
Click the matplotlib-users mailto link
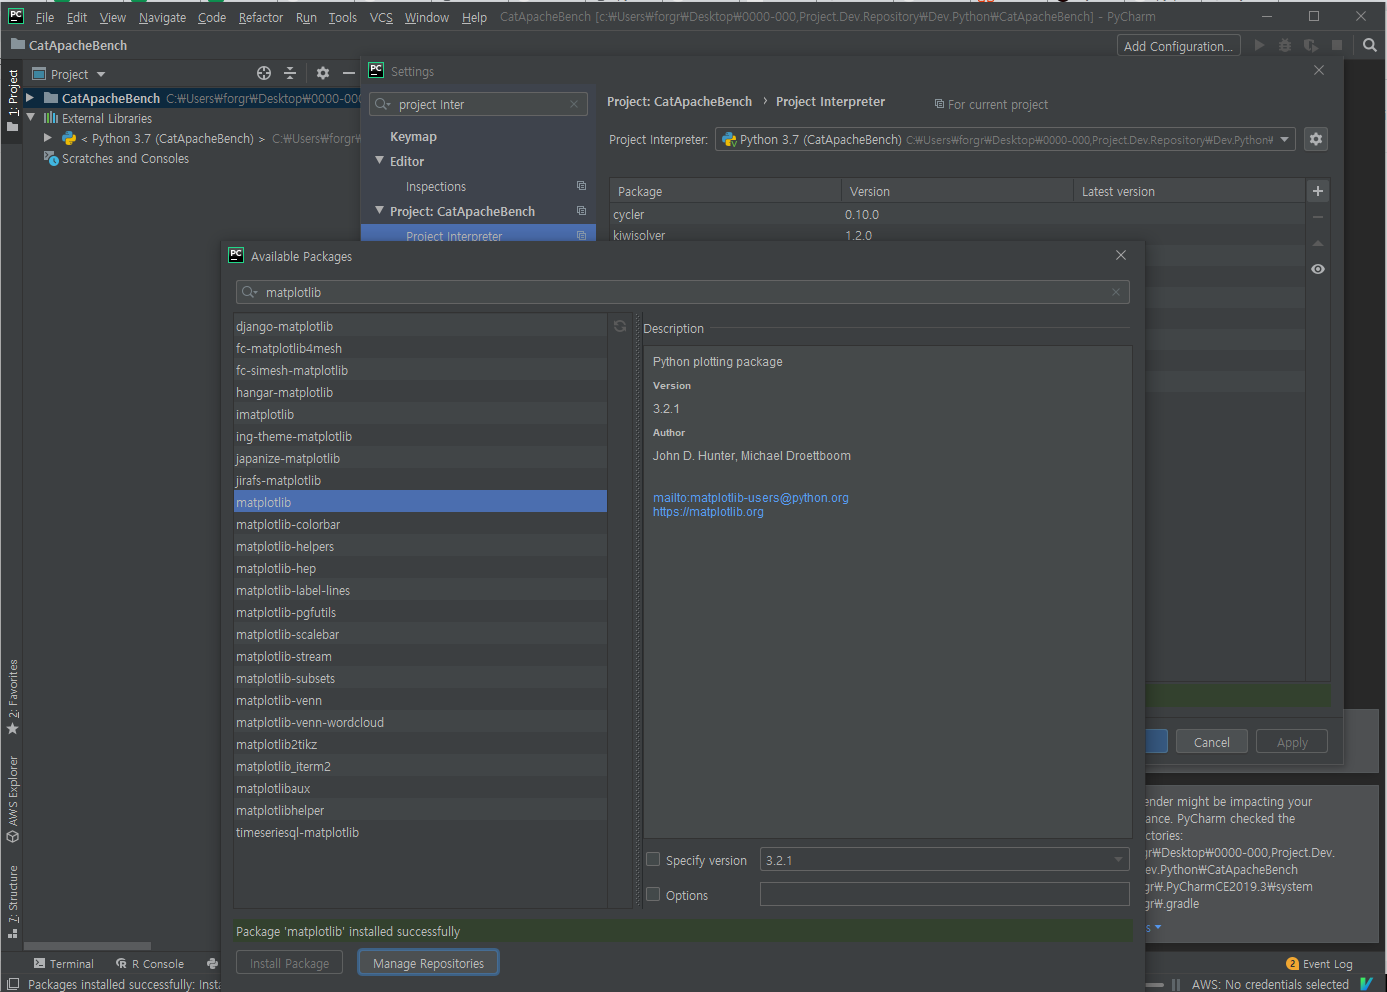[751, 498]
